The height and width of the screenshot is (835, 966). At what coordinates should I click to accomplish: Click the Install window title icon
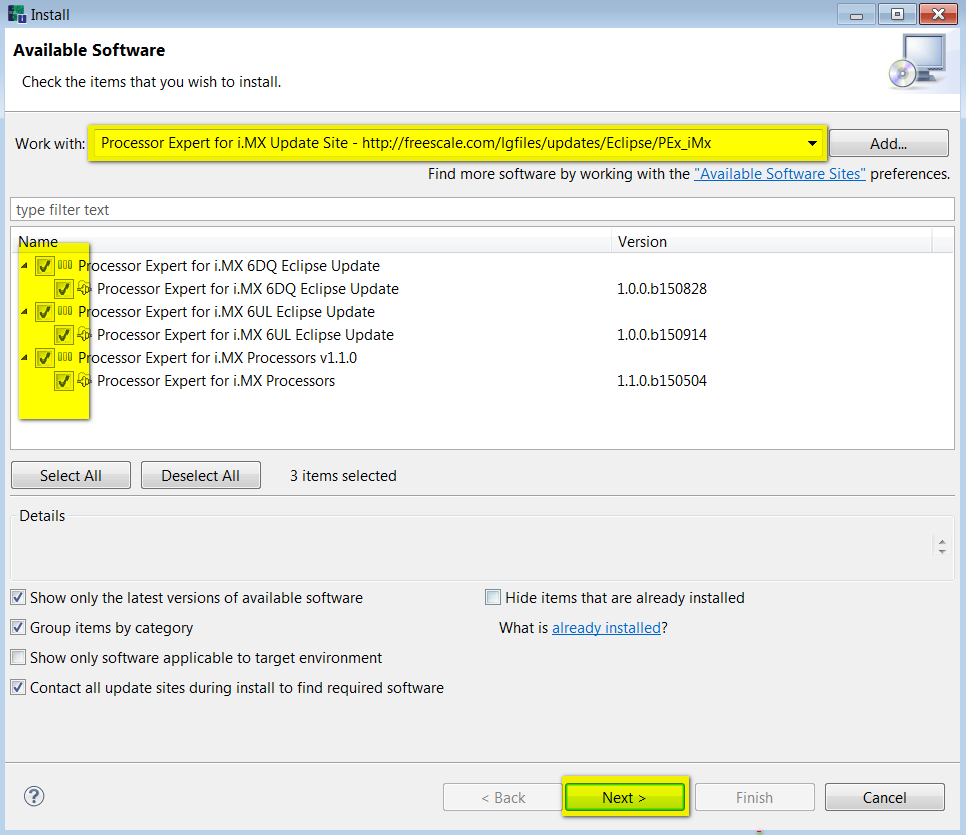point(17,14)
